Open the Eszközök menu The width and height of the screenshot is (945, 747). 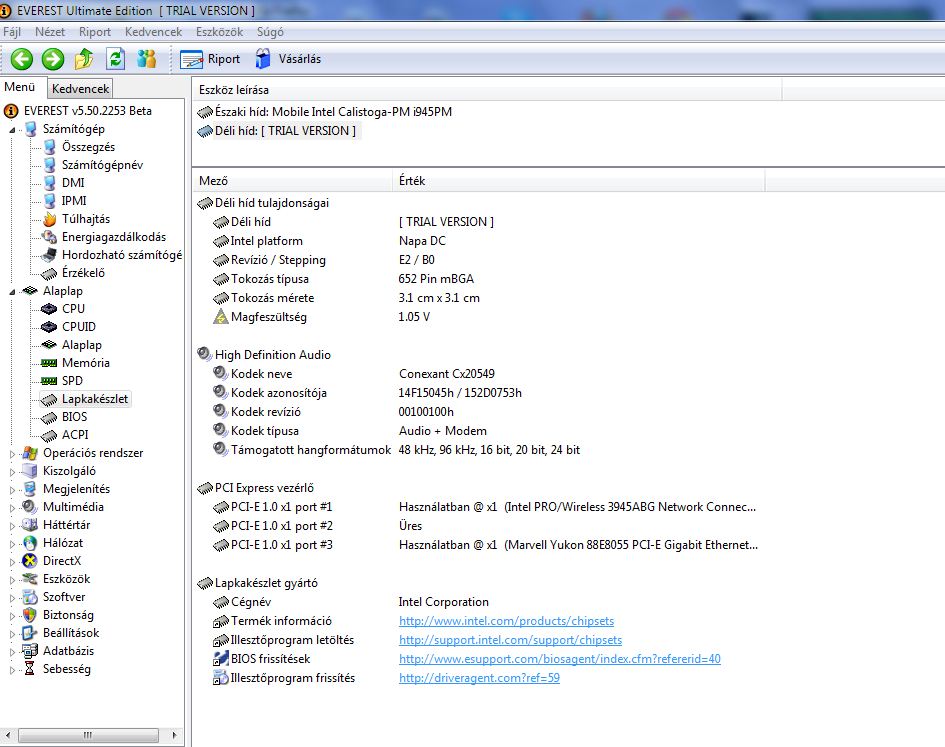tap(219, 32)
